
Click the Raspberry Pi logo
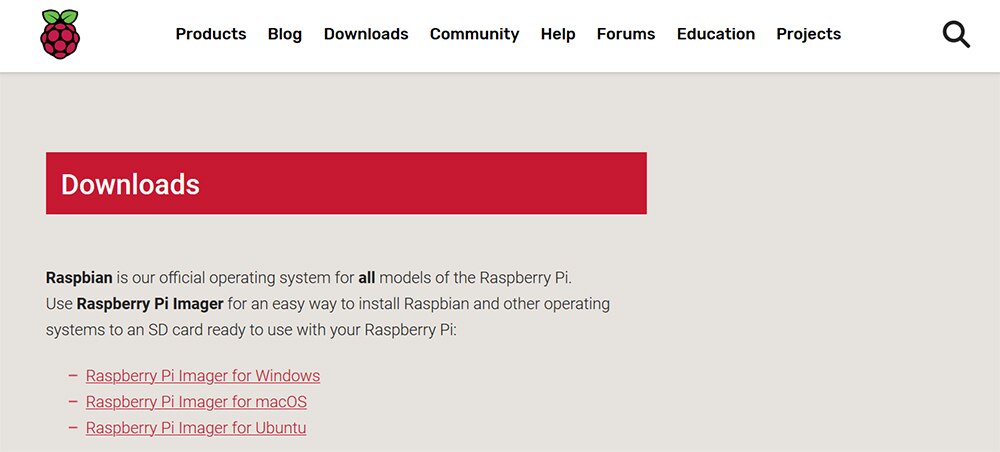pyautogui.click(x=60, y=34)
